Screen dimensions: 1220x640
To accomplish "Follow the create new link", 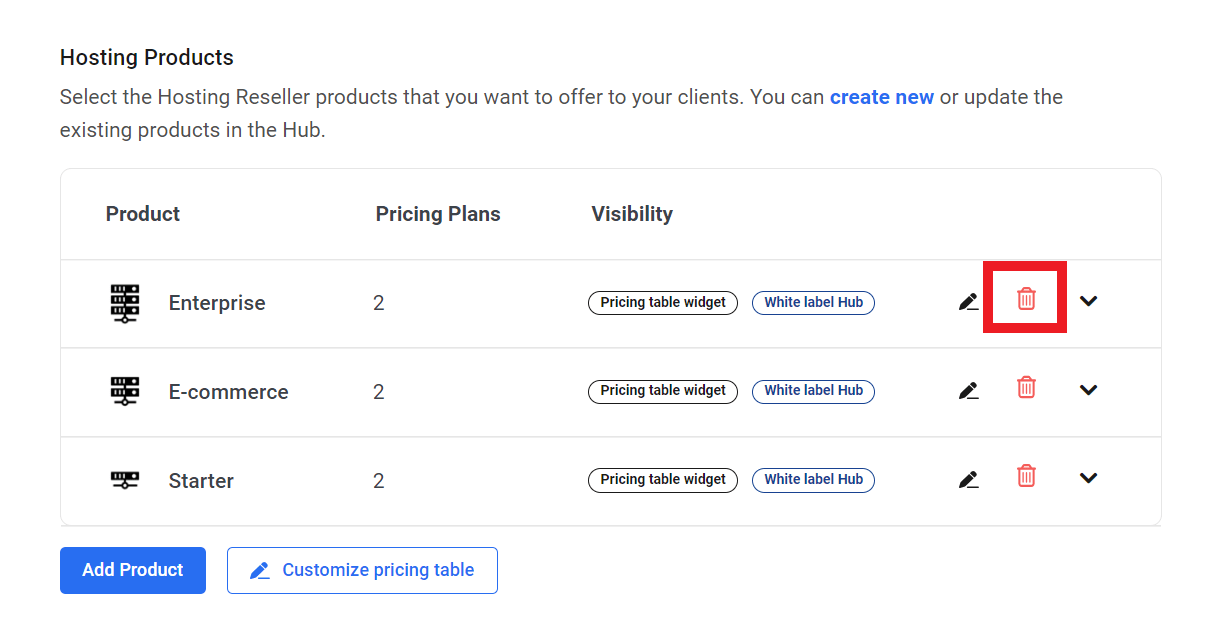I will pos(882,97).
